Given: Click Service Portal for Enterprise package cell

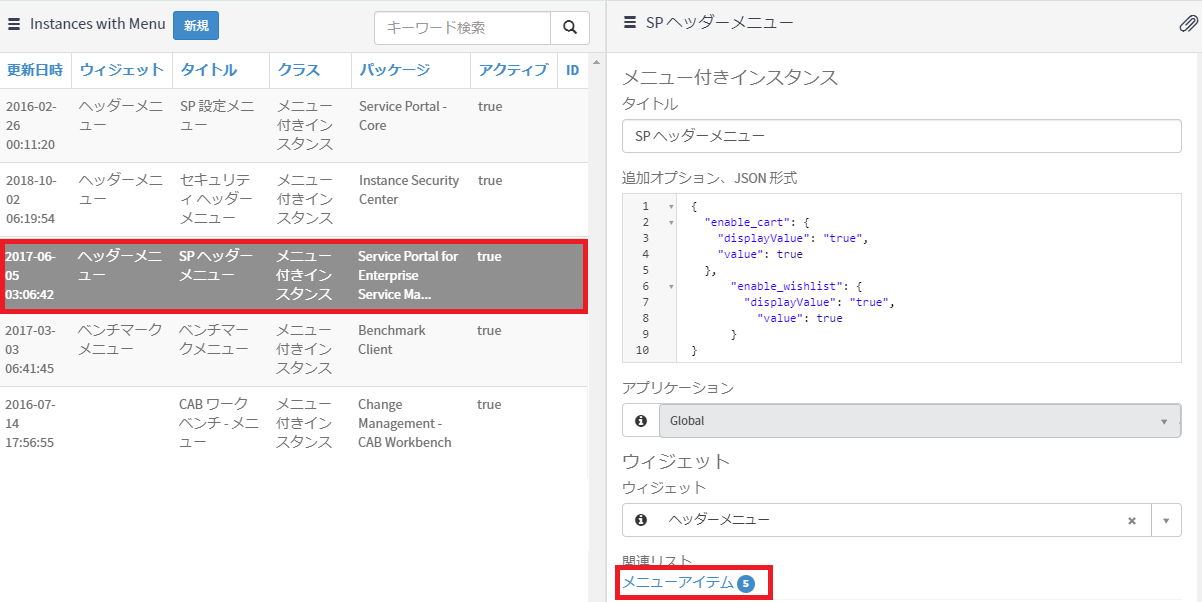Looking at the screenshot, I should tap(408, 276).
